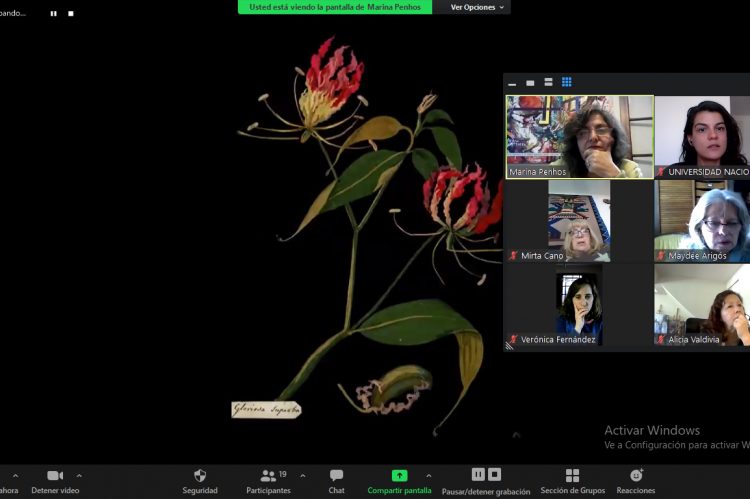This screenshot has width=750, height=499.
Task: Expand the arrow next to Participantes
Action: pos(303,475)
